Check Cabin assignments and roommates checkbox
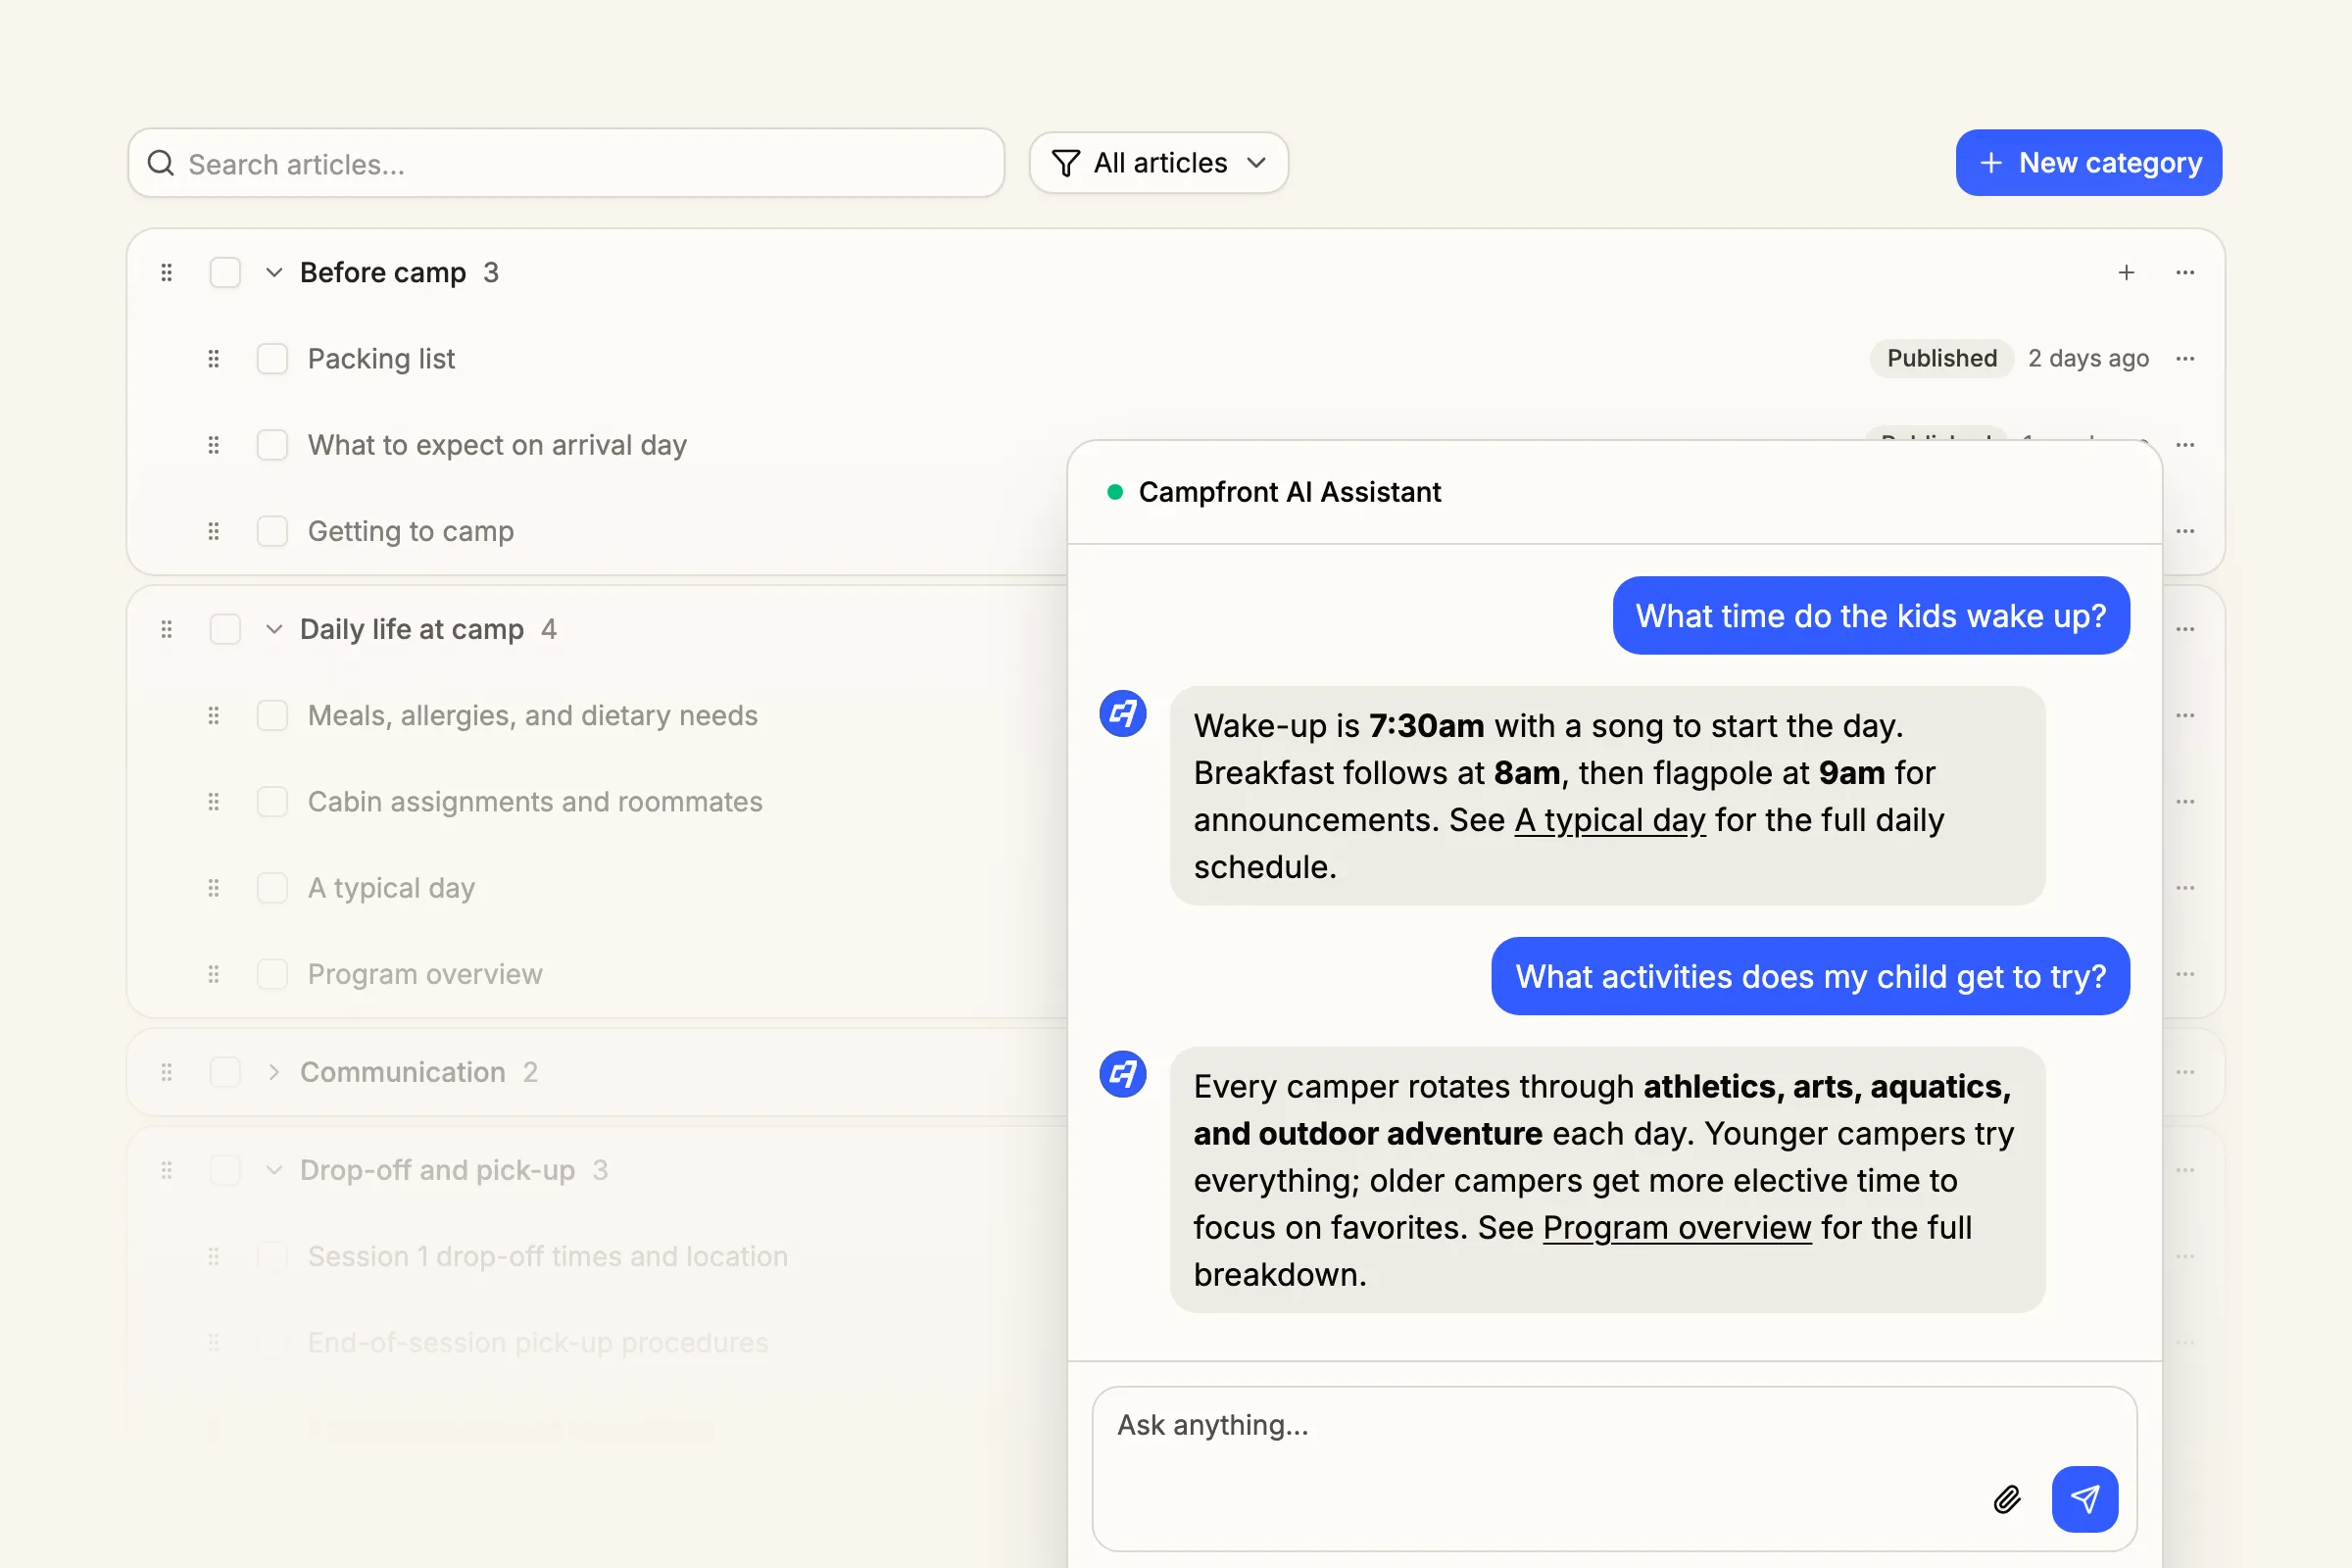 click(x=272, y=802)
